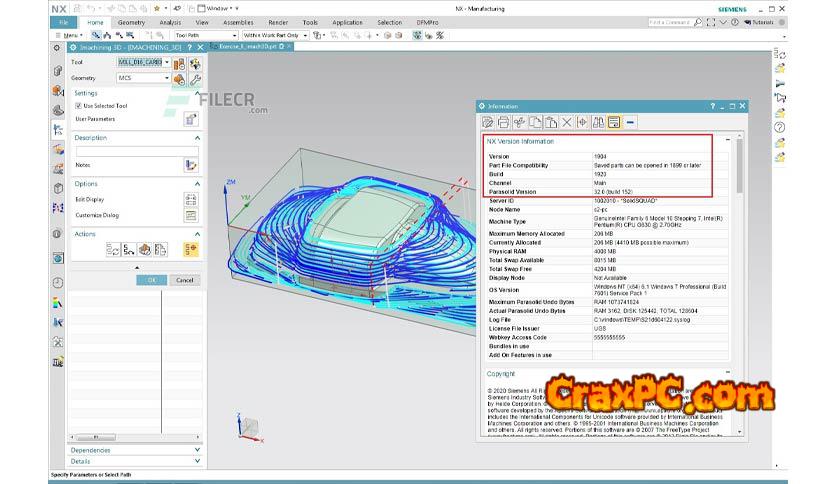Expand the Dependencies section

coord(135,451)
